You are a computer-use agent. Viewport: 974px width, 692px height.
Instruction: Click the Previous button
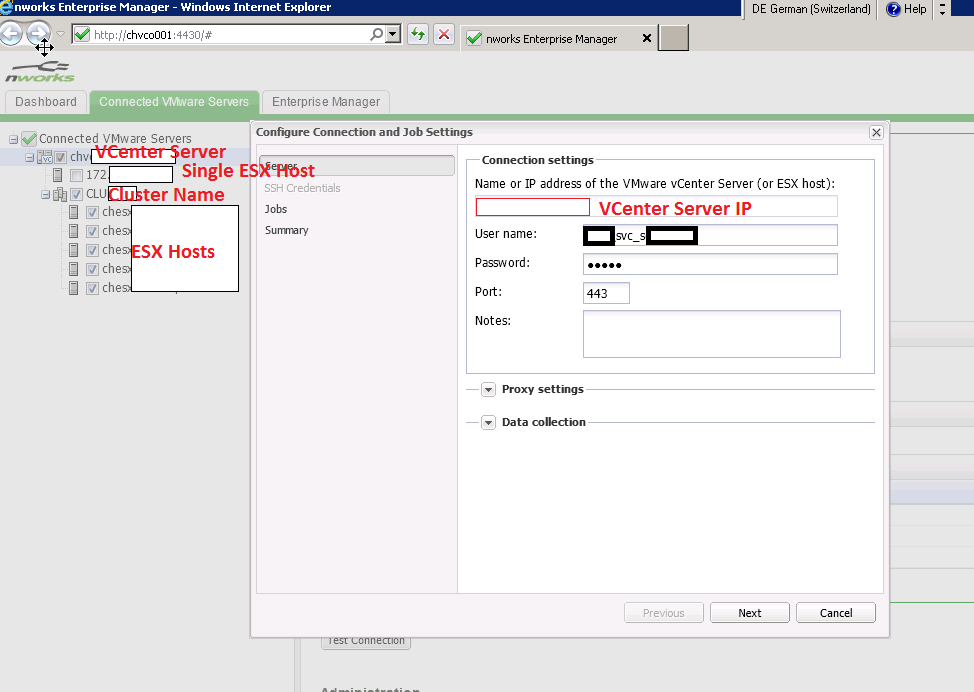663,612
